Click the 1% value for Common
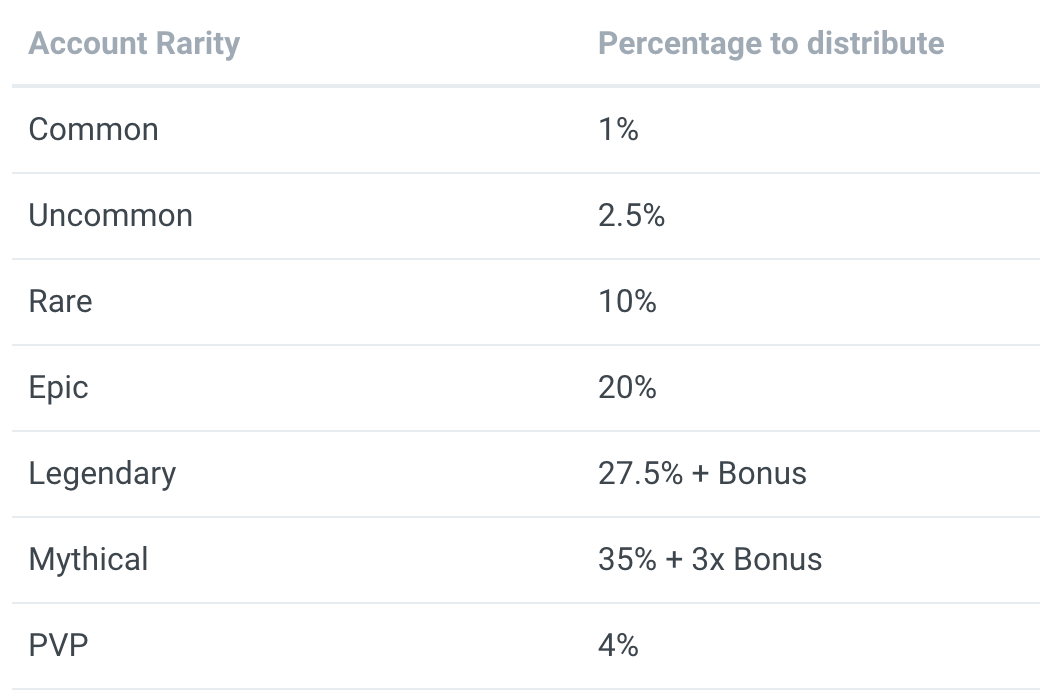The width and height of the screenshot is (1040, 692). tap(618, 130)
